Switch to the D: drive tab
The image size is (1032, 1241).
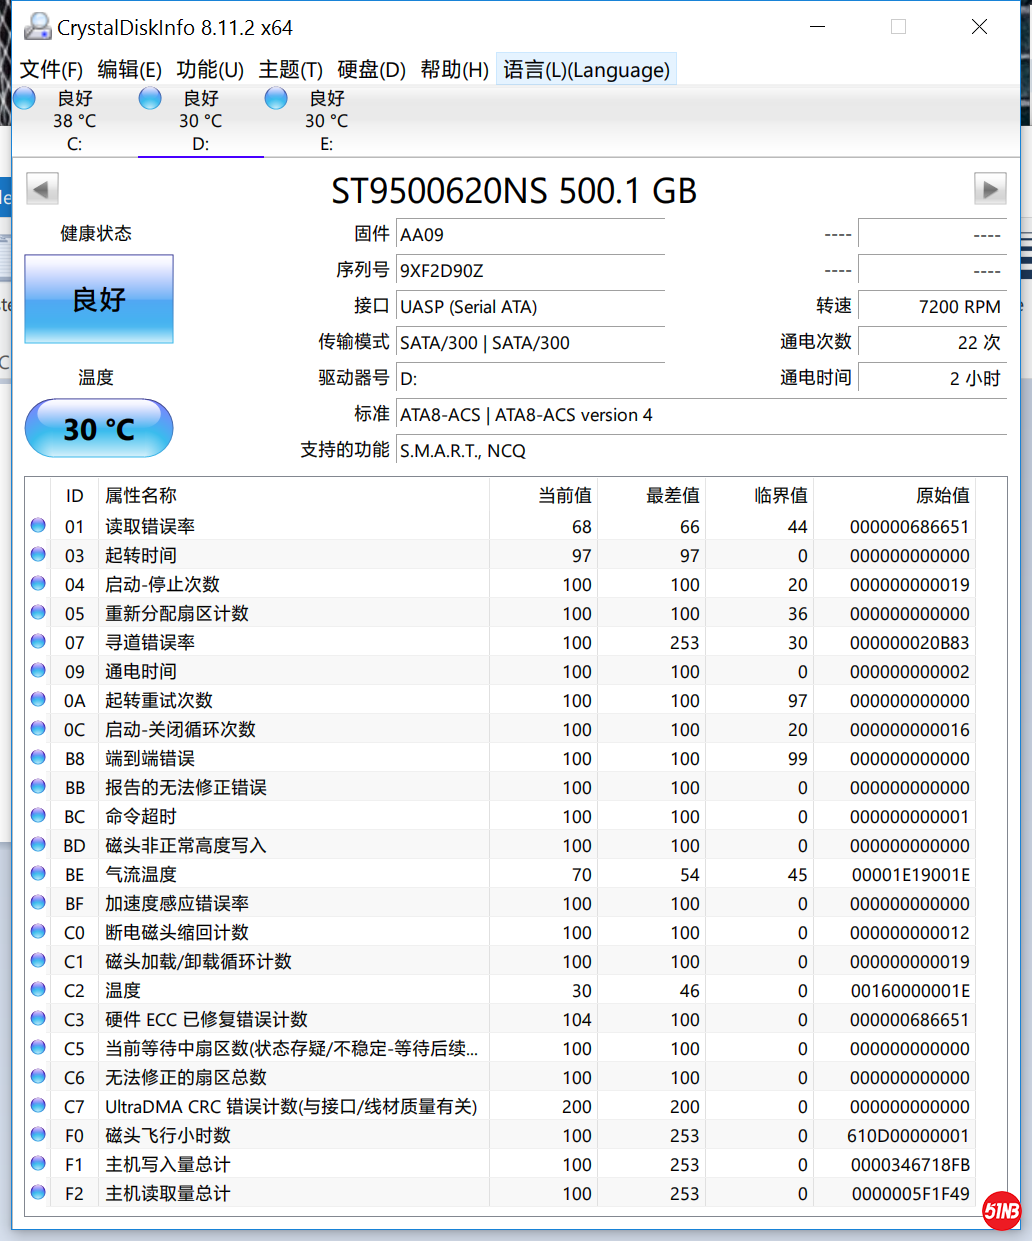click(200, 121)
